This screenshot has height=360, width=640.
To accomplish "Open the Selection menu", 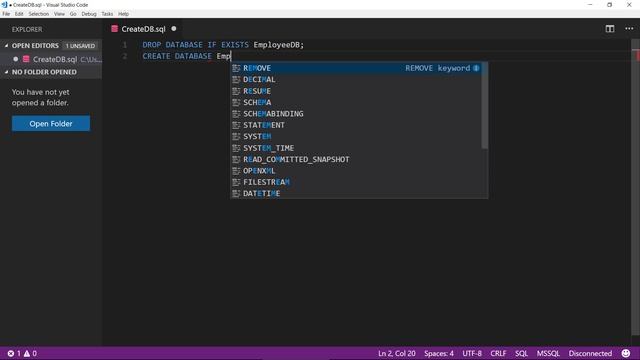I will click(39, 14).
